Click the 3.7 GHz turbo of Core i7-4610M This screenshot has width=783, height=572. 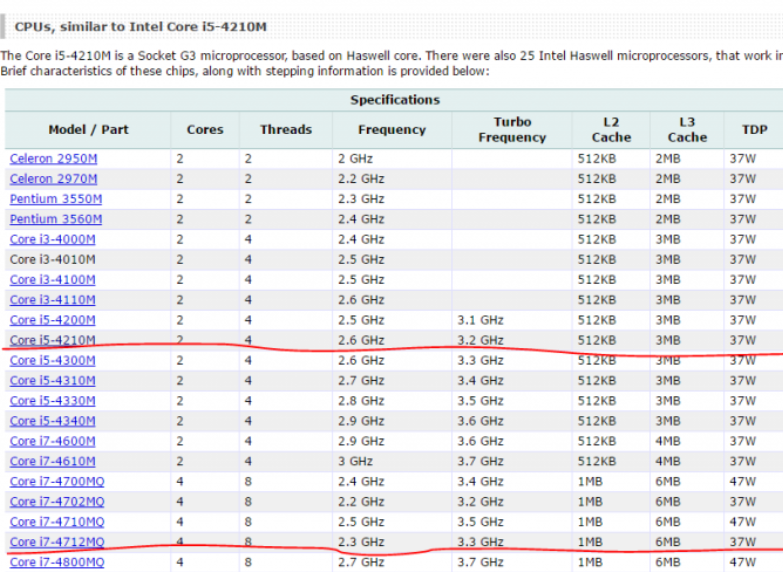tap(480, 461)
